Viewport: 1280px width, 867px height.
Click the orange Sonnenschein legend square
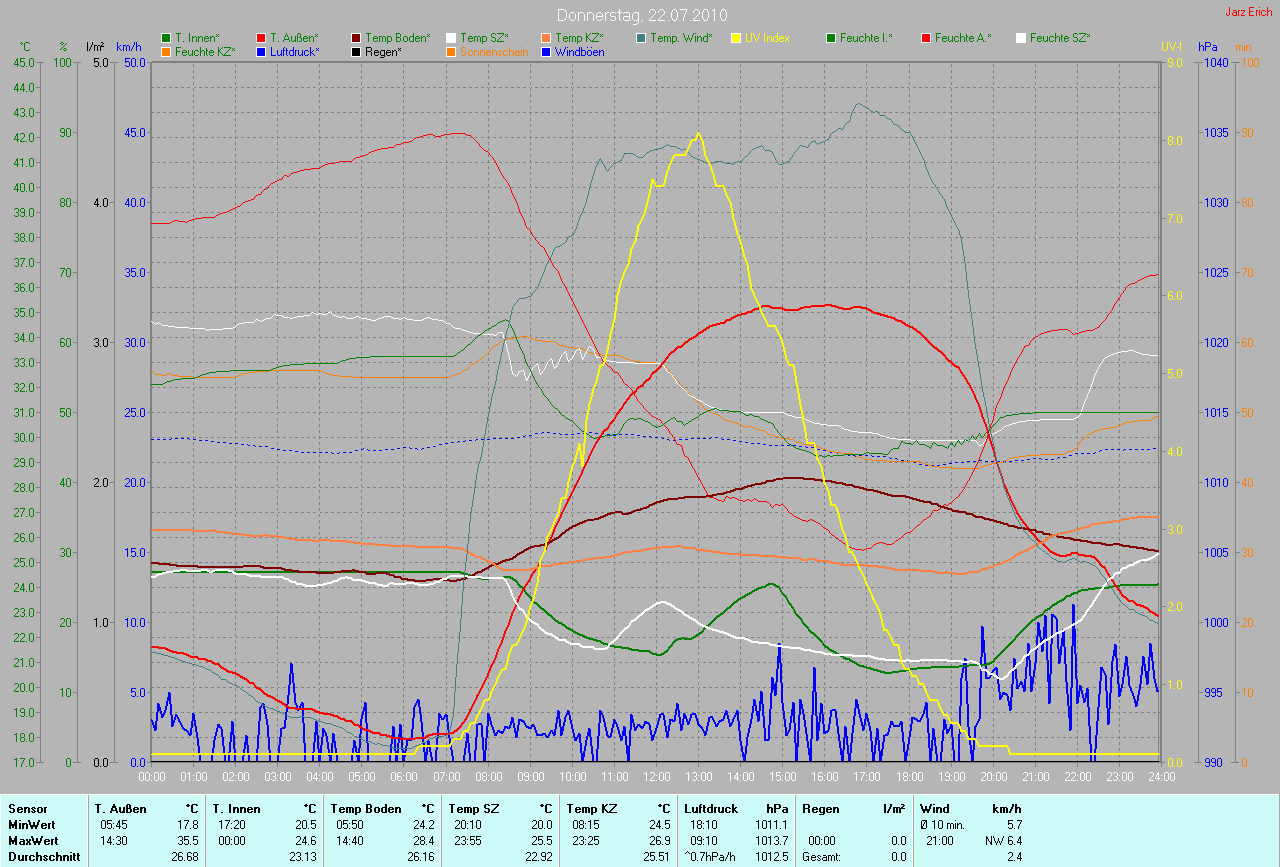[452, 51]
